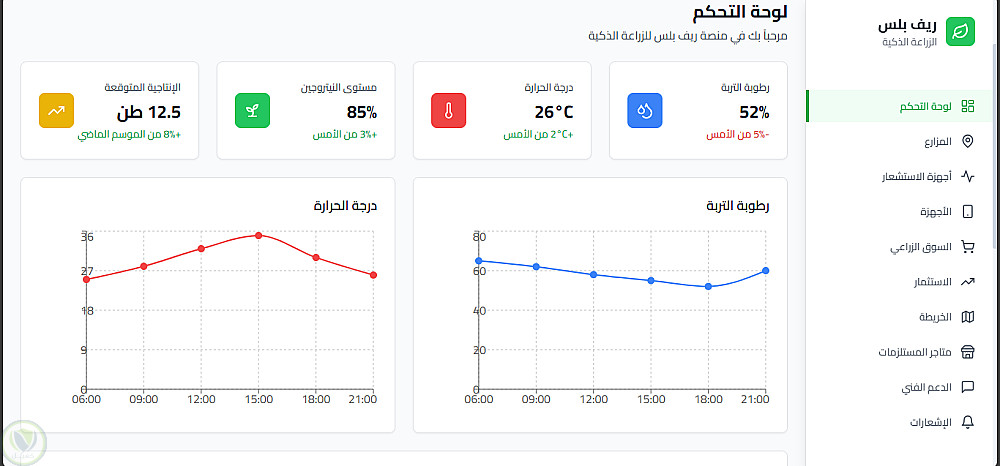
Task: Click the yellow trending-up production icon
Action: [x=57, y=111]
